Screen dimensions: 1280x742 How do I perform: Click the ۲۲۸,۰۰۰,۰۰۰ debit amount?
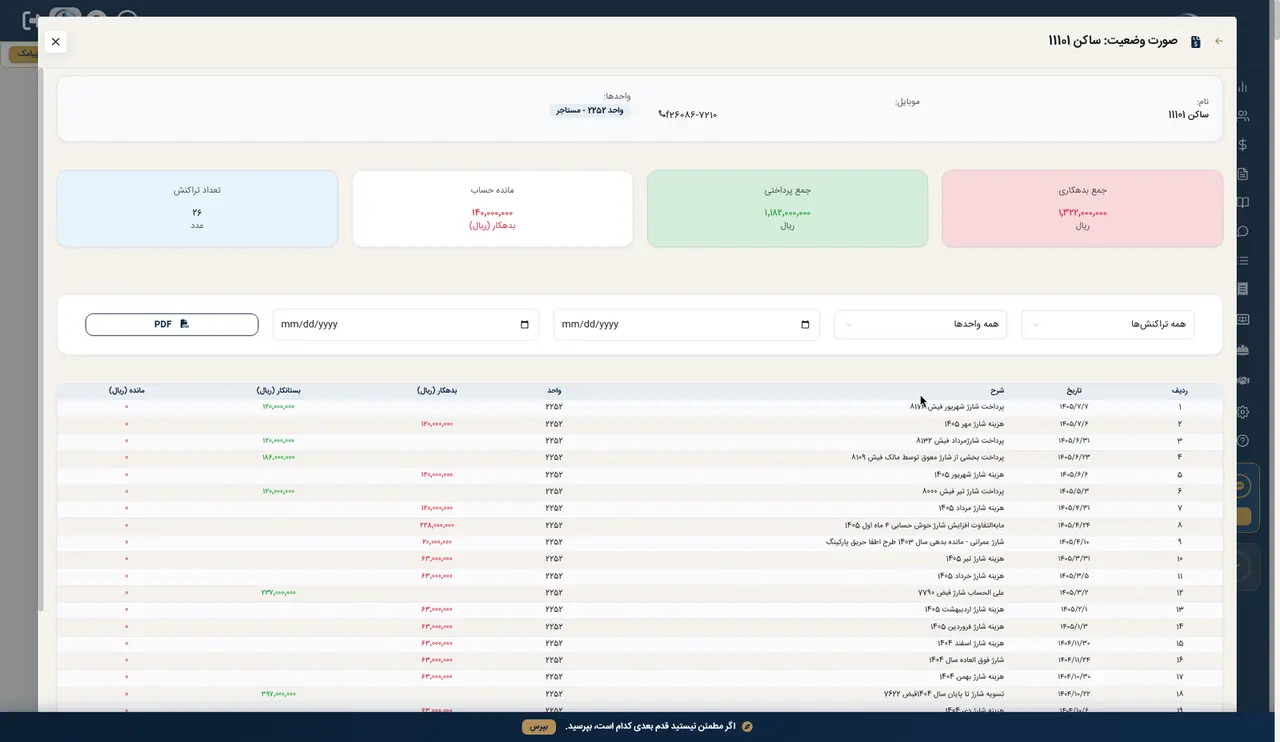[437, 525]
